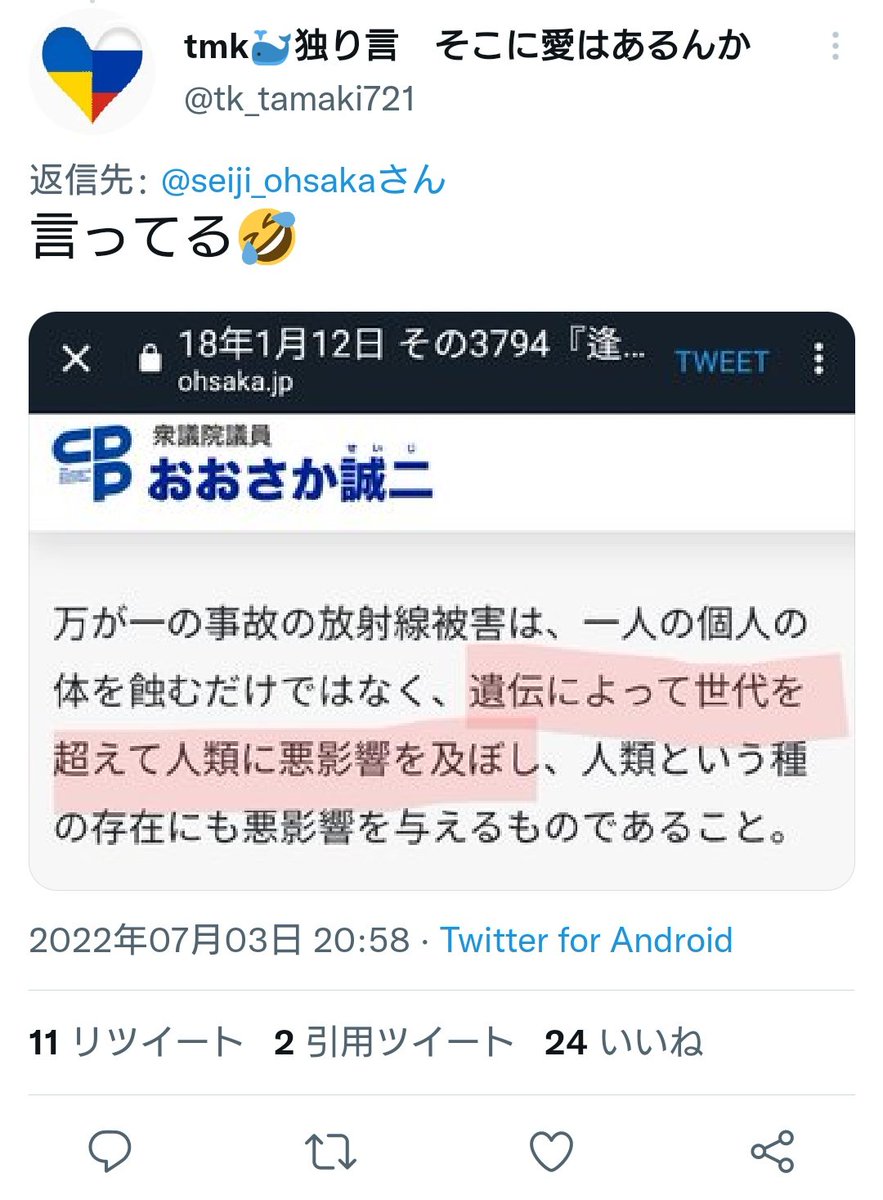The image size is (883, 1200).
Task: View the 2 引用ツイート list
Action: pos(394,1043)
